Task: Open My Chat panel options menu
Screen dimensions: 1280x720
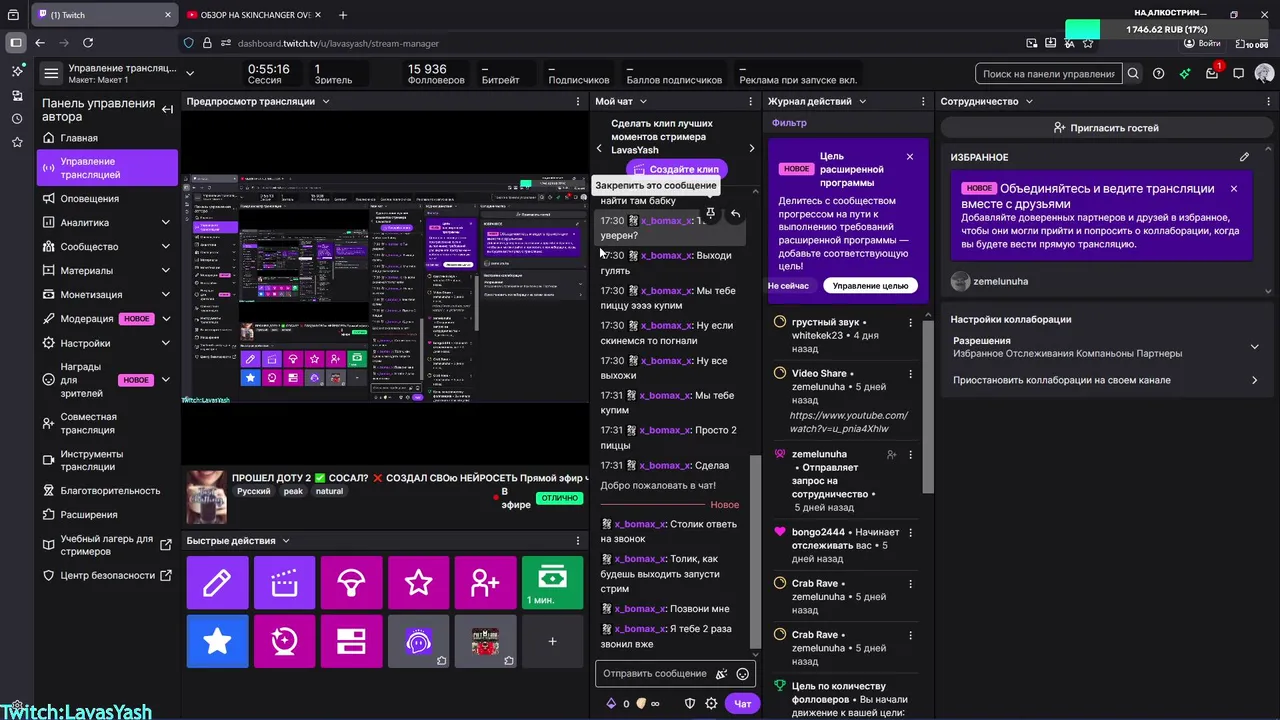Action: pyautogui.click(x=751, y=101)
